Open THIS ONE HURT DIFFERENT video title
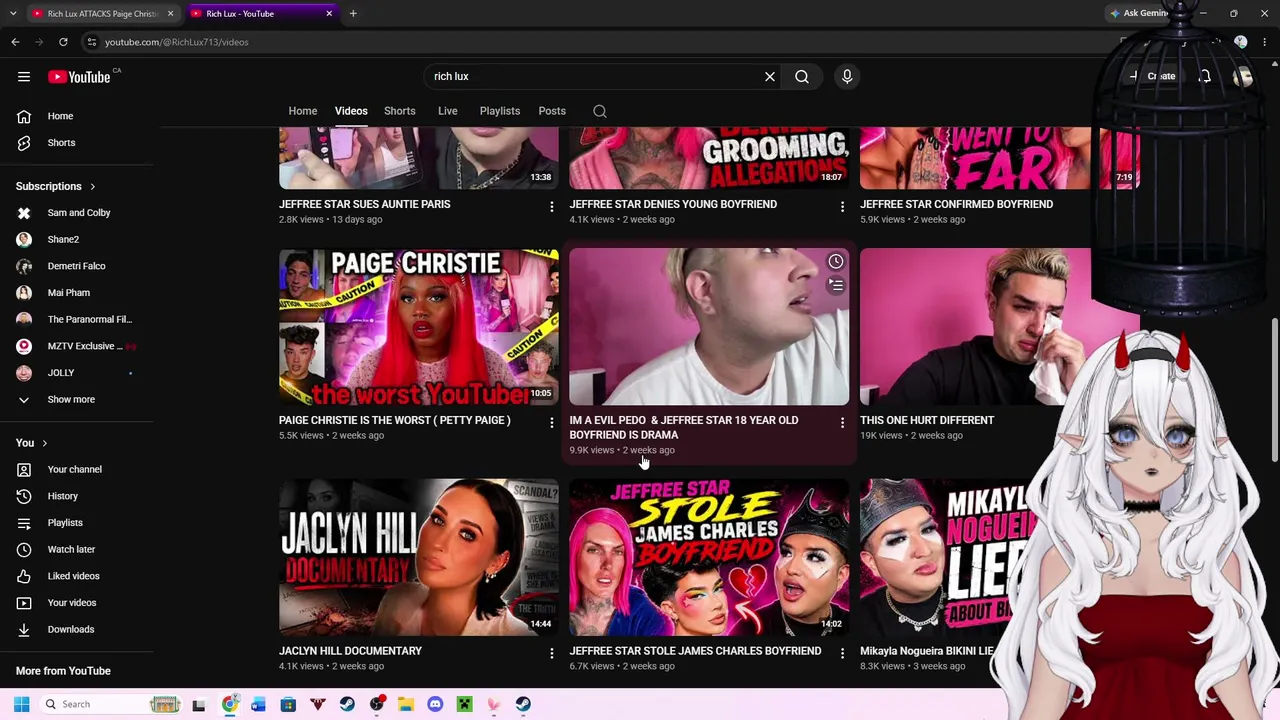The width and height of the screenshot is (1280, 720). click(x=927, y=420)
